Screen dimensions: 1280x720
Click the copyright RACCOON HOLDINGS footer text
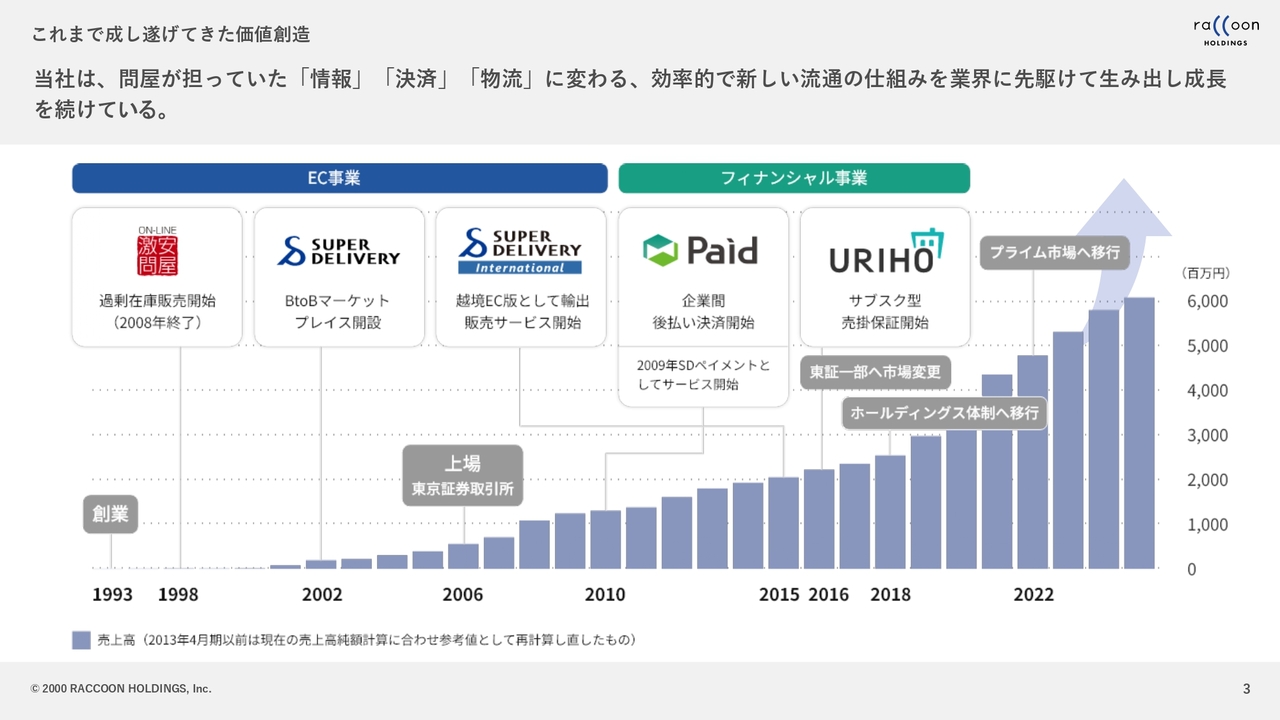click(121, 689)
